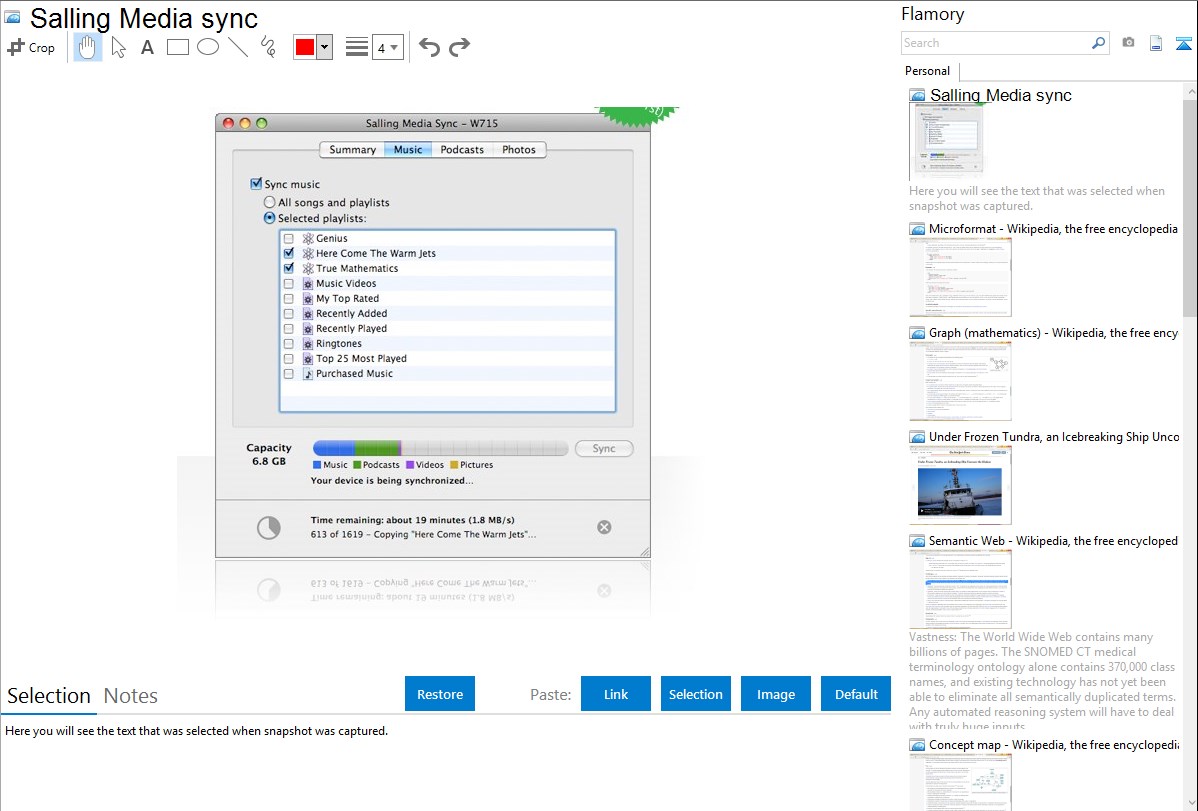Screen dimensions: 1198x811
Task: Check the Top 25 Most Played checkbox
Action: click(x=289, y=358)
